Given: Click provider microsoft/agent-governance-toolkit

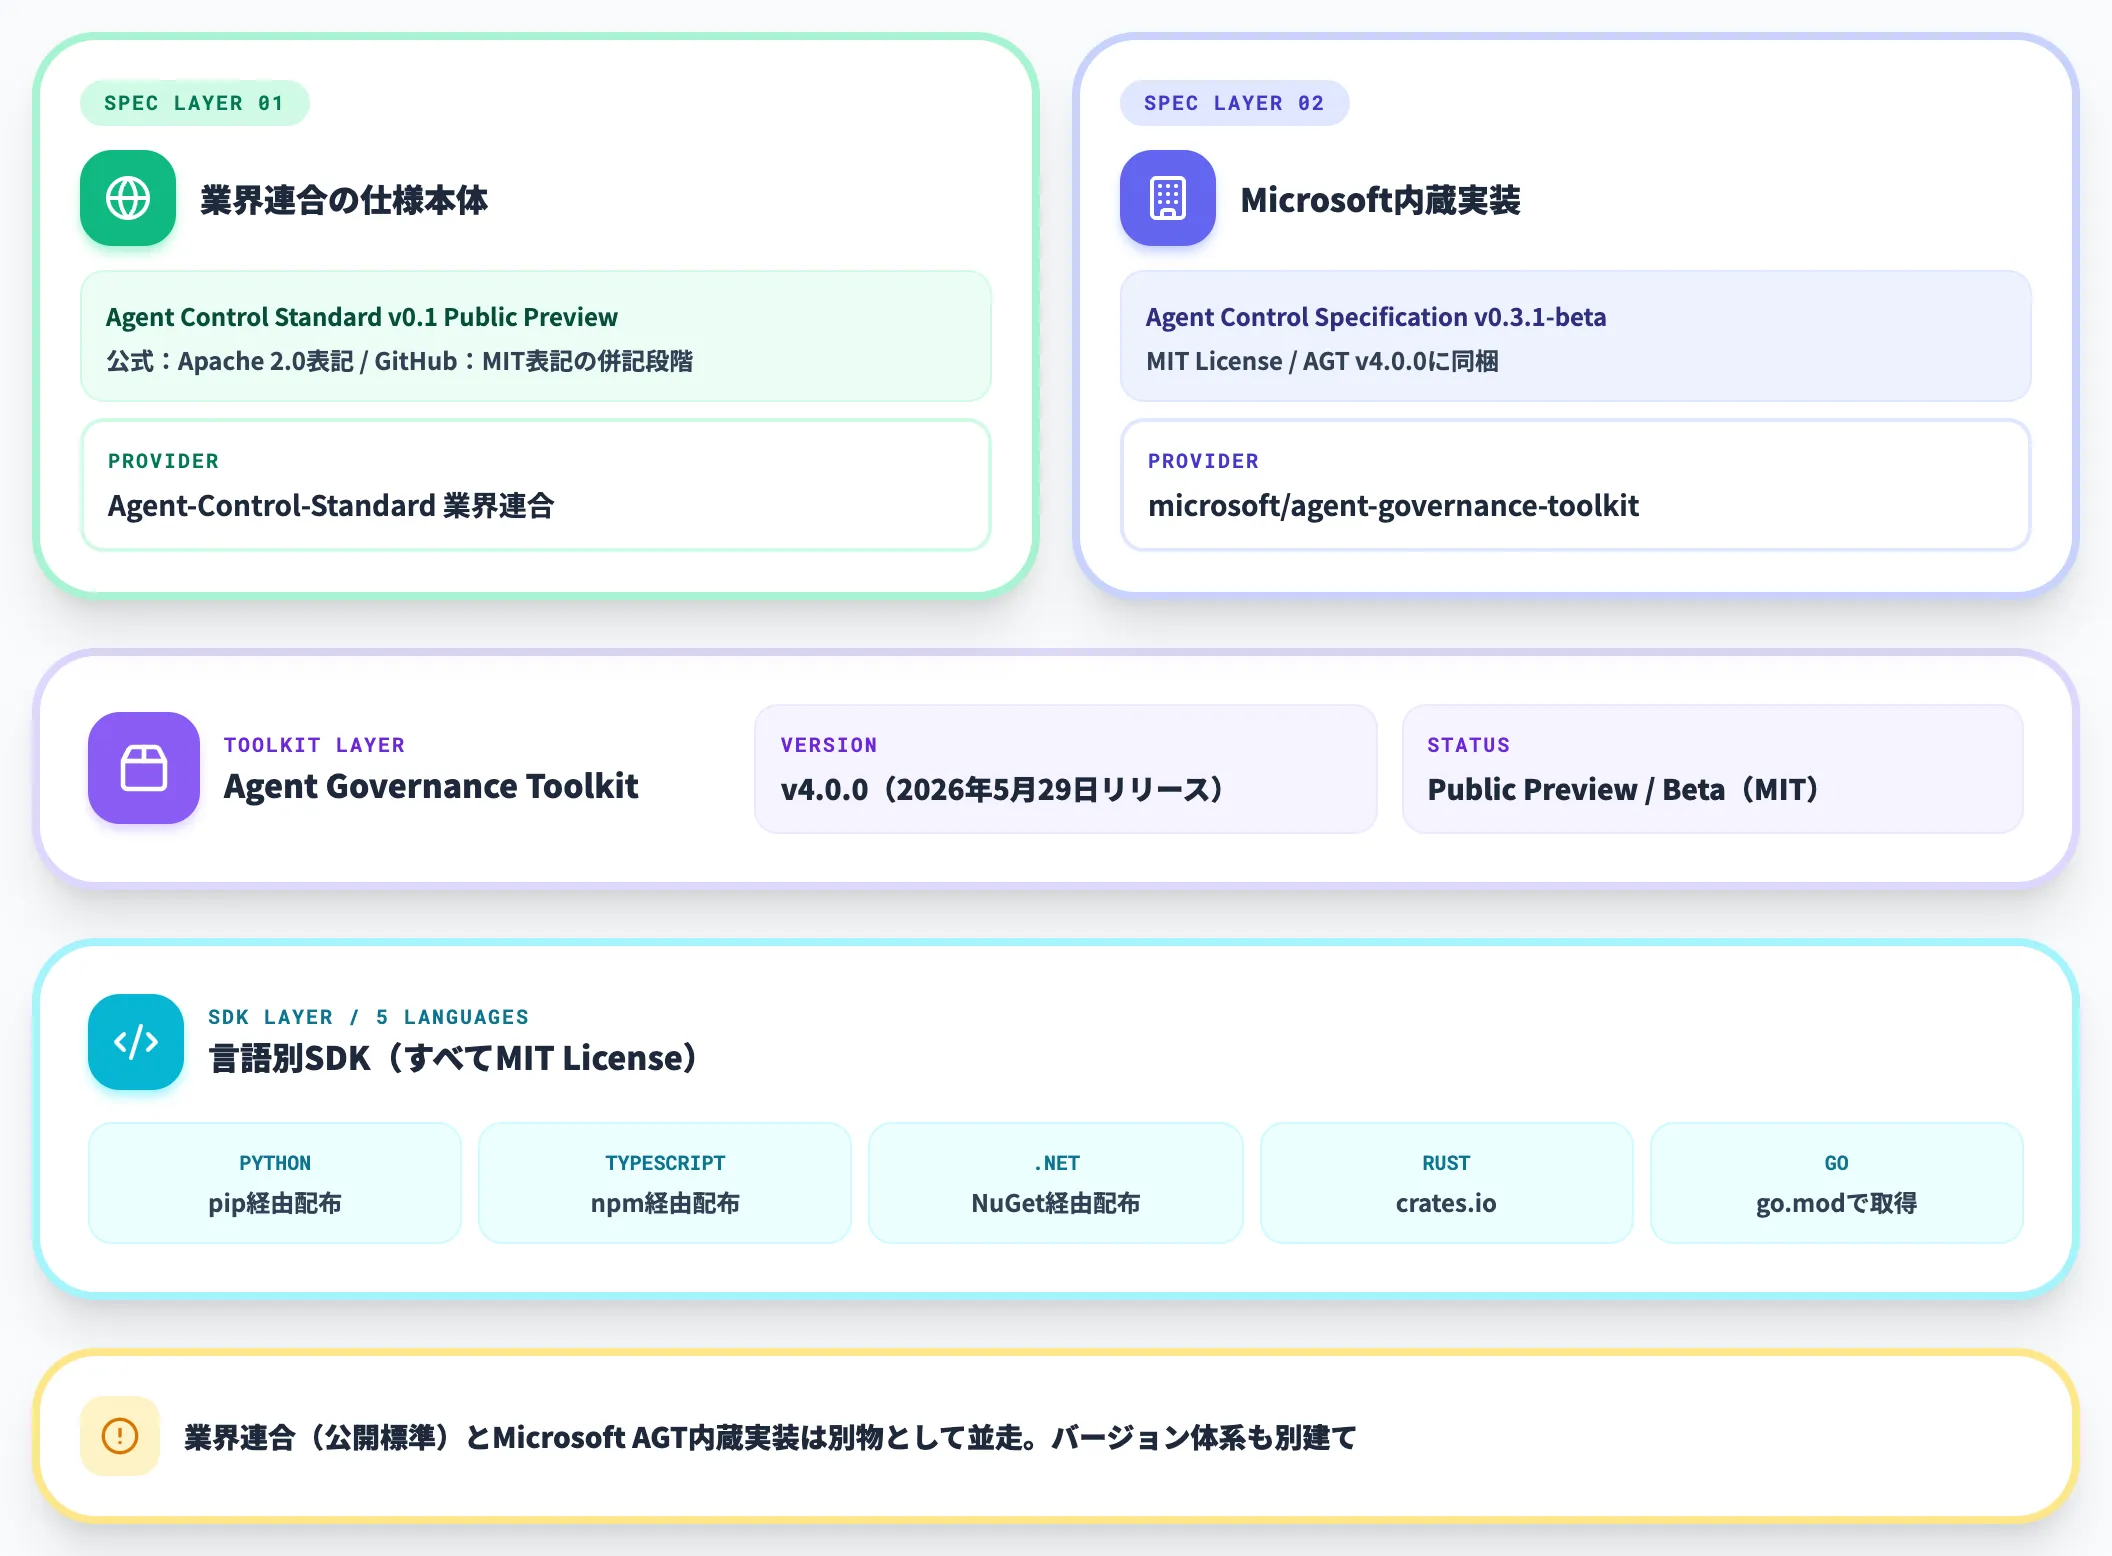Looking at the screenshot, I should coord(1393,506).
